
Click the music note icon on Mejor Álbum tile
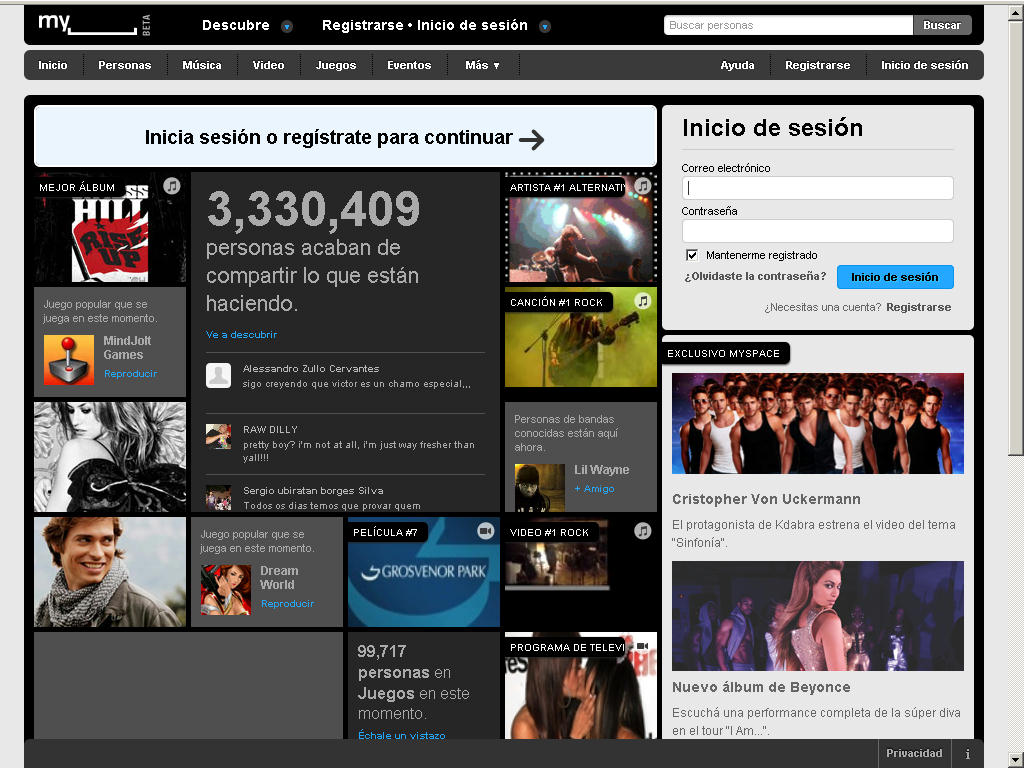172,186
